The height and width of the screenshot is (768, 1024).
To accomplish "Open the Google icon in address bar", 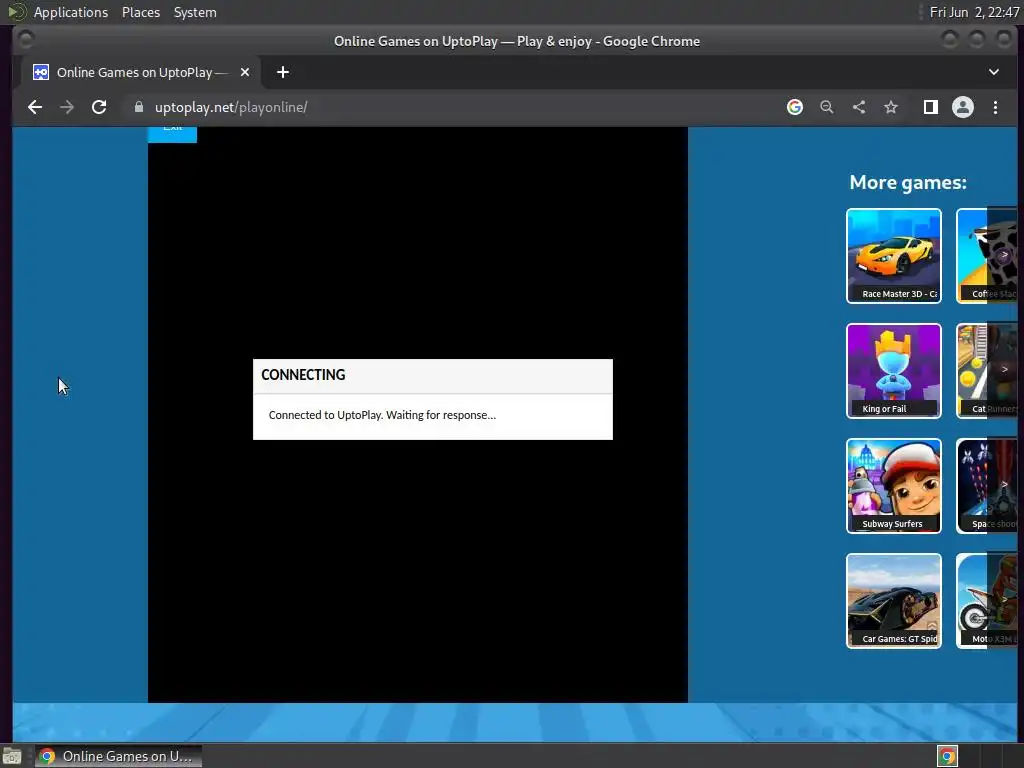I will 795,107.
